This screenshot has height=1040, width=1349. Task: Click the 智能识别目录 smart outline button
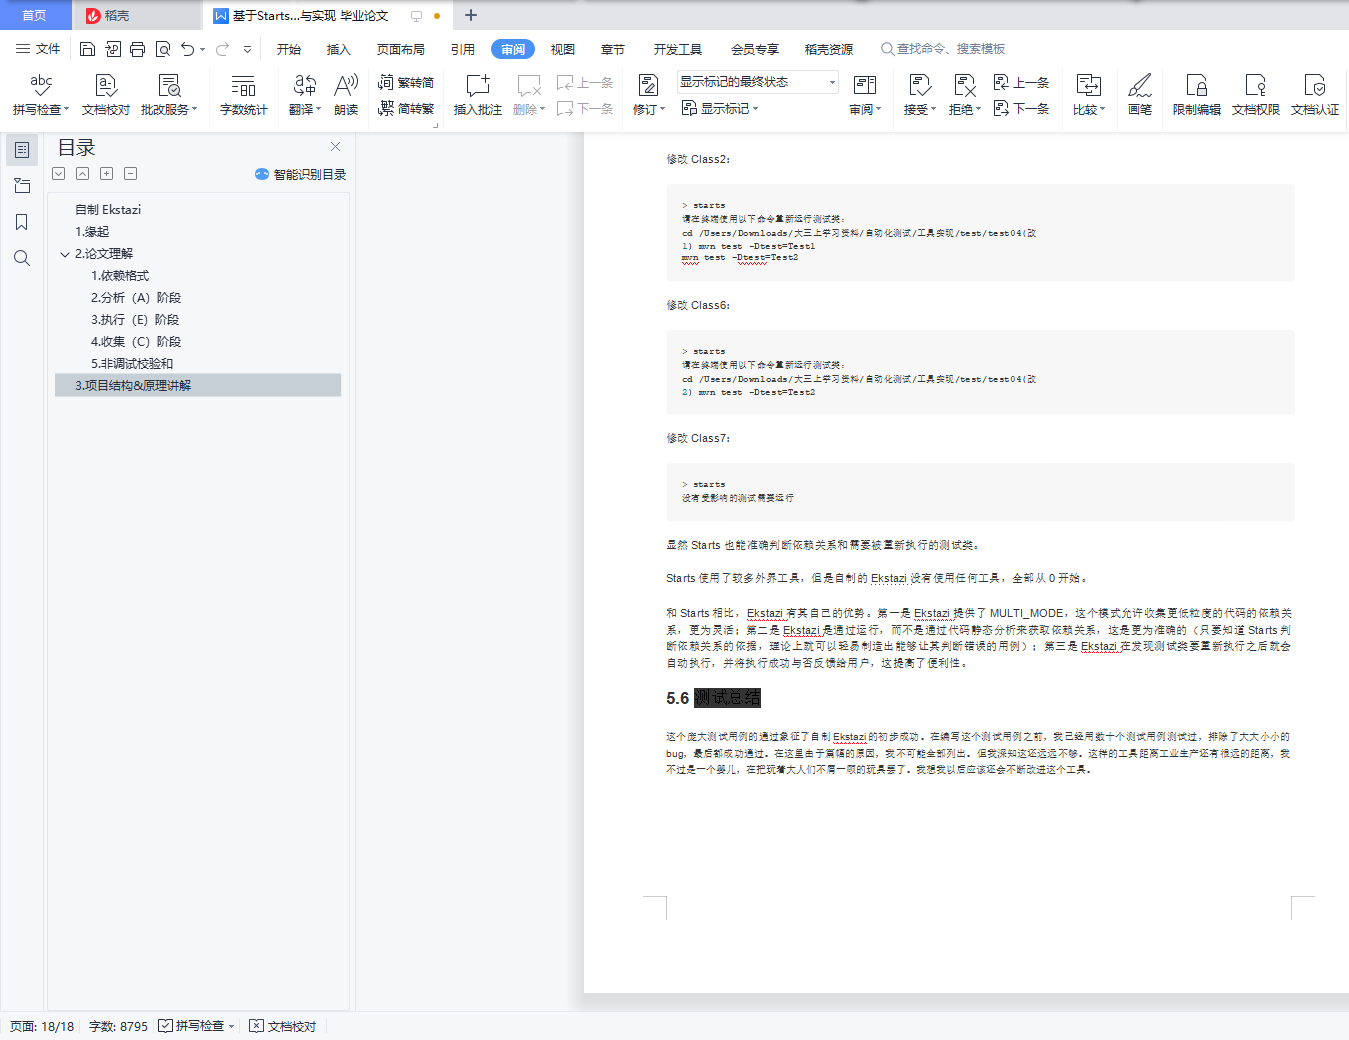(300, 174)
